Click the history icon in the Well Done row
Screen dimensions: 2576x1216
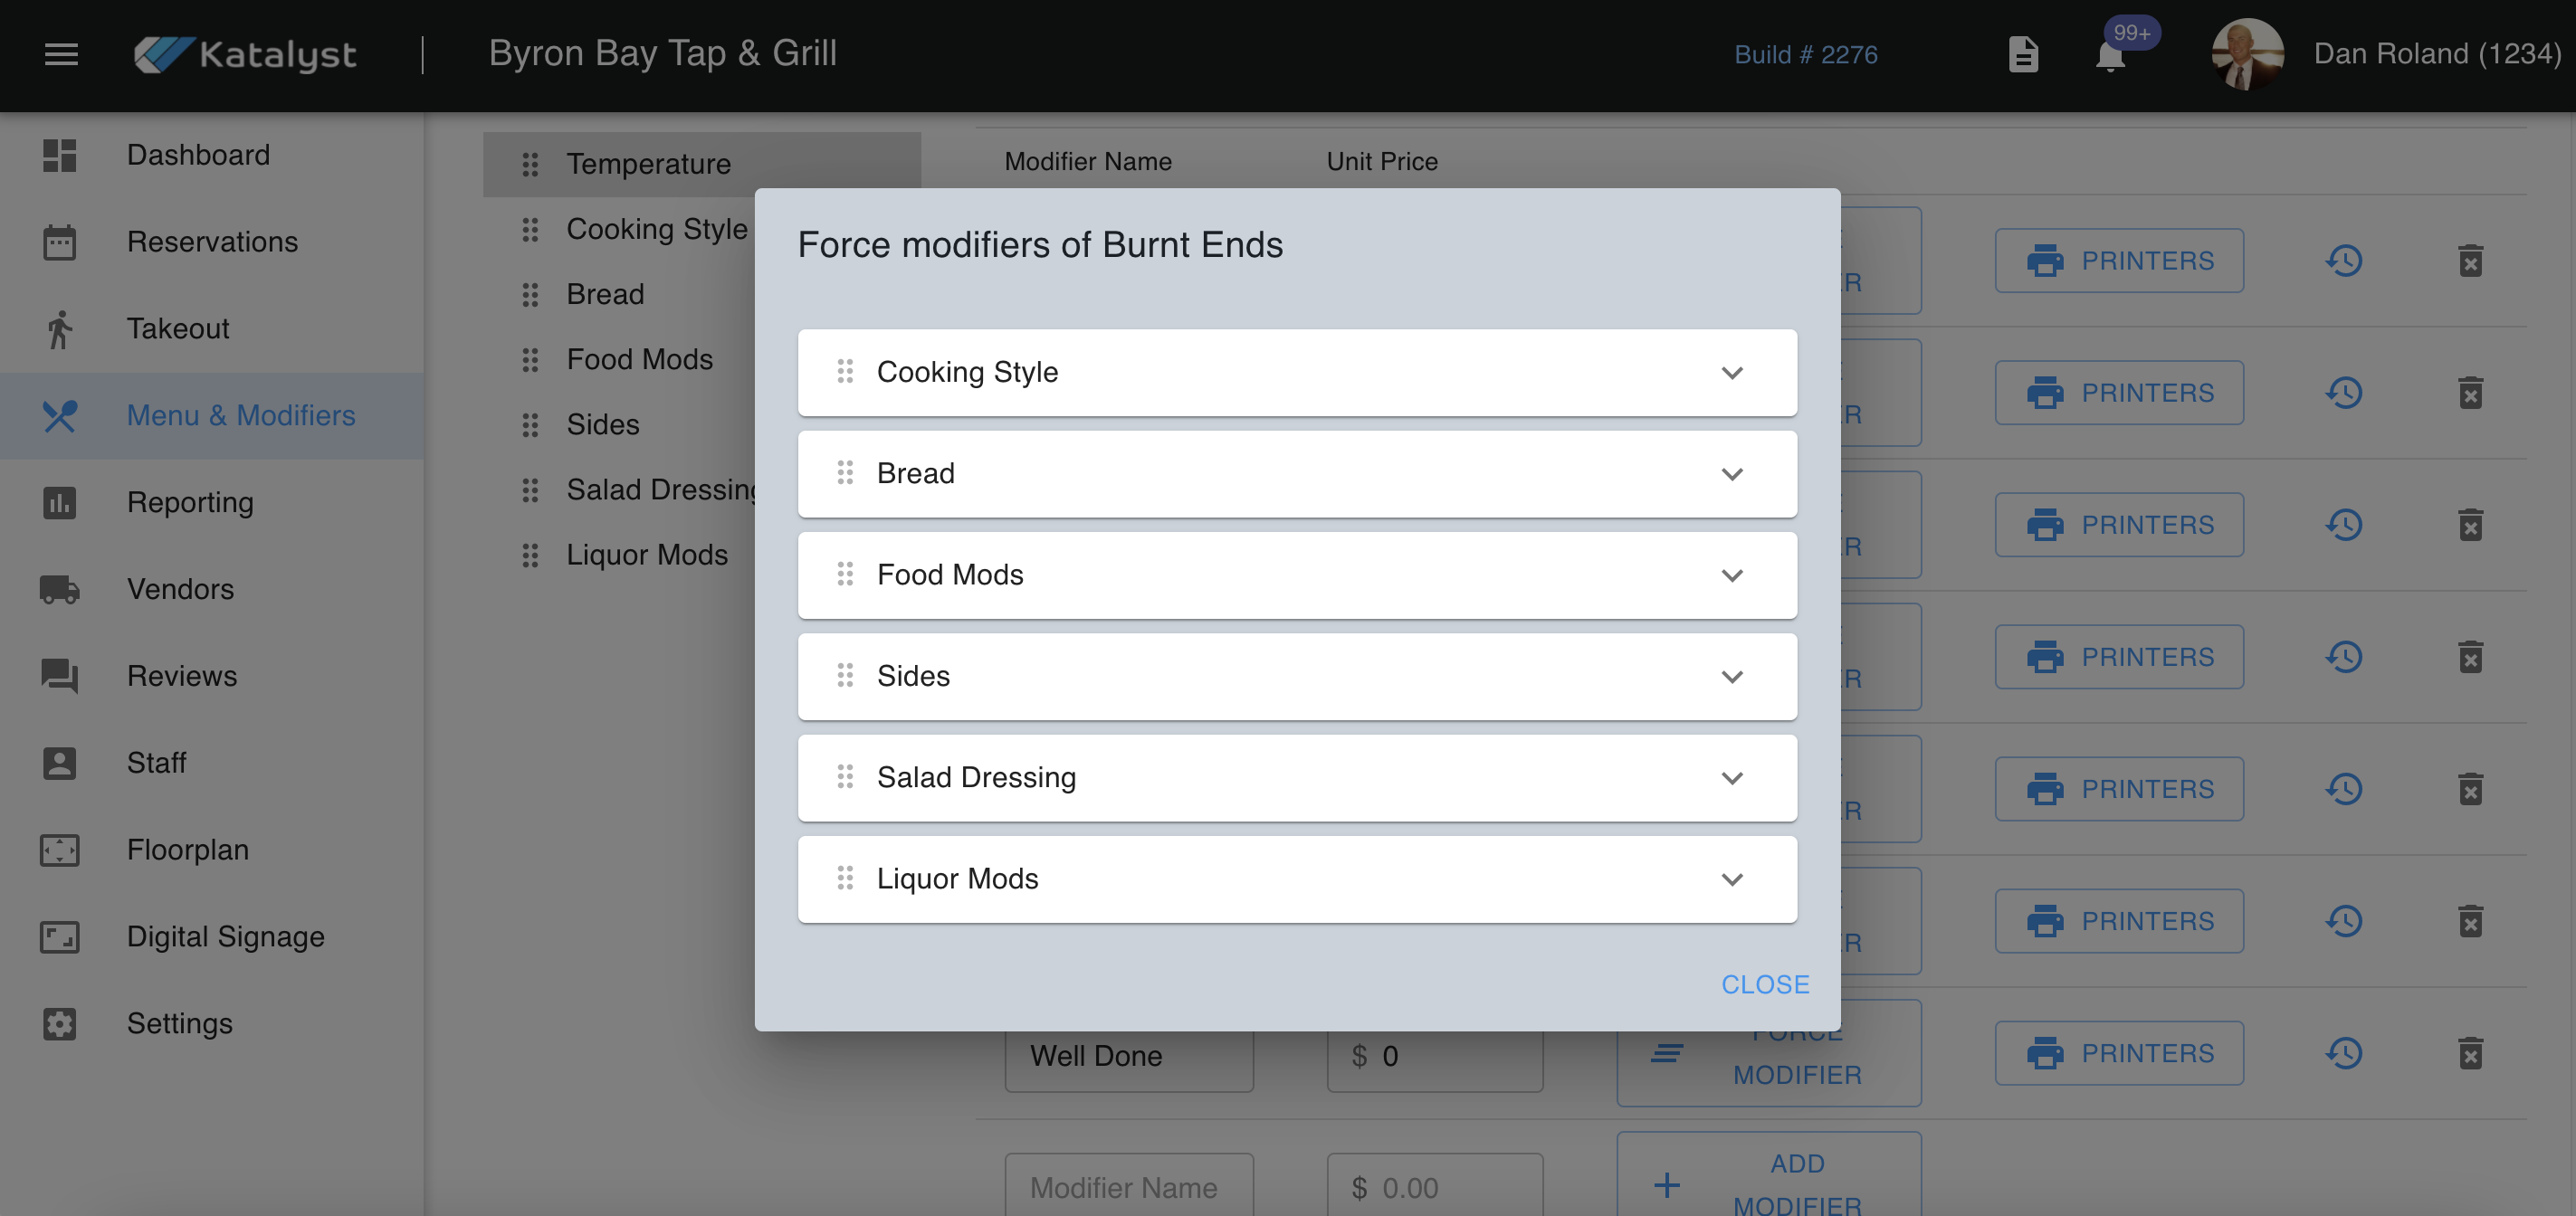coord(2344,1053)
